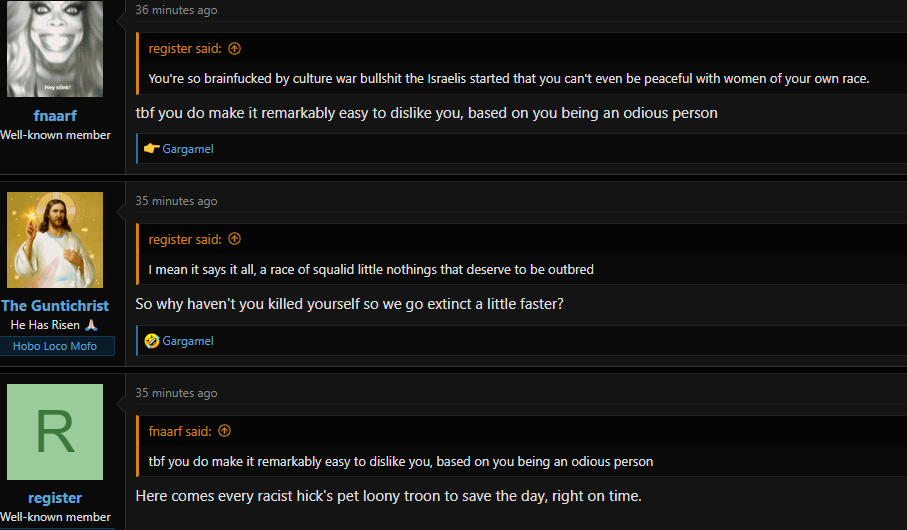This screenshot has height=530, width=907.
Task: Expand the quoted text about culture war
Action: 509,79
